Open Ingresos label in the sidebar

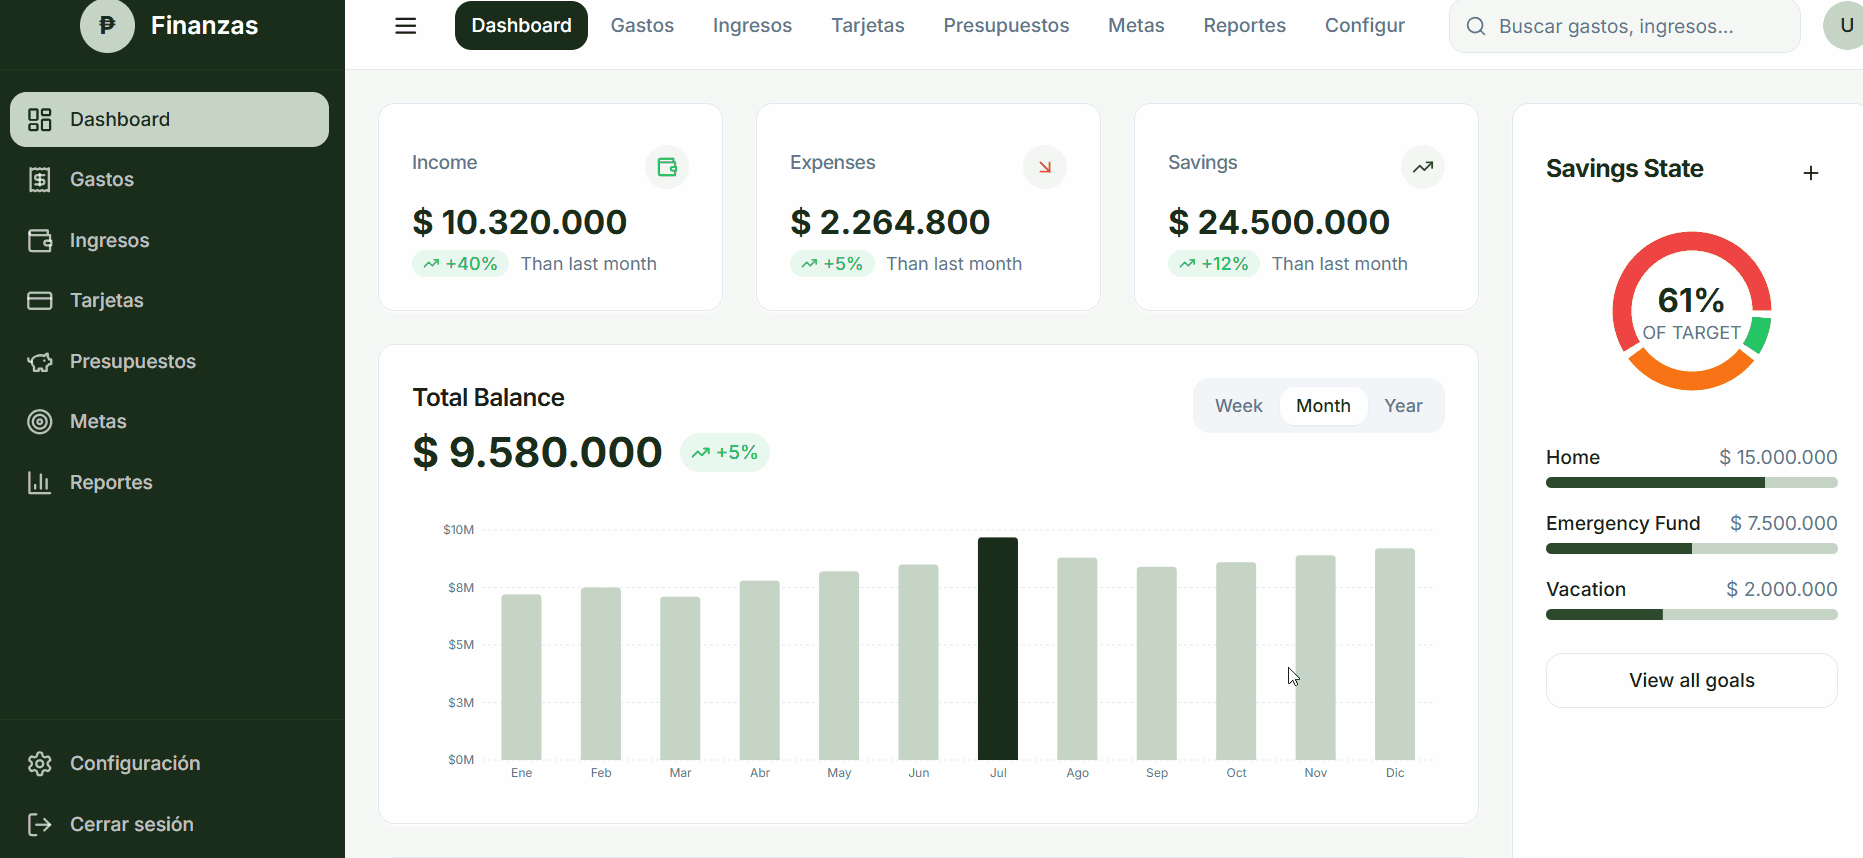(x=110, y=241)
